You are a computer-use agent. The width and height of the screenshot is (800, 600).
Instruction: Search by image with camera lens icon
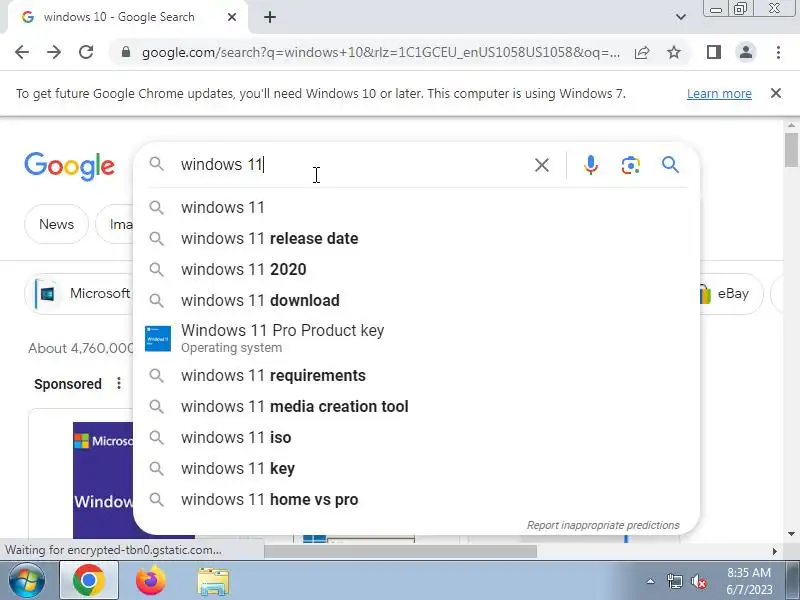pyautogui.click(x=631, y=165)
